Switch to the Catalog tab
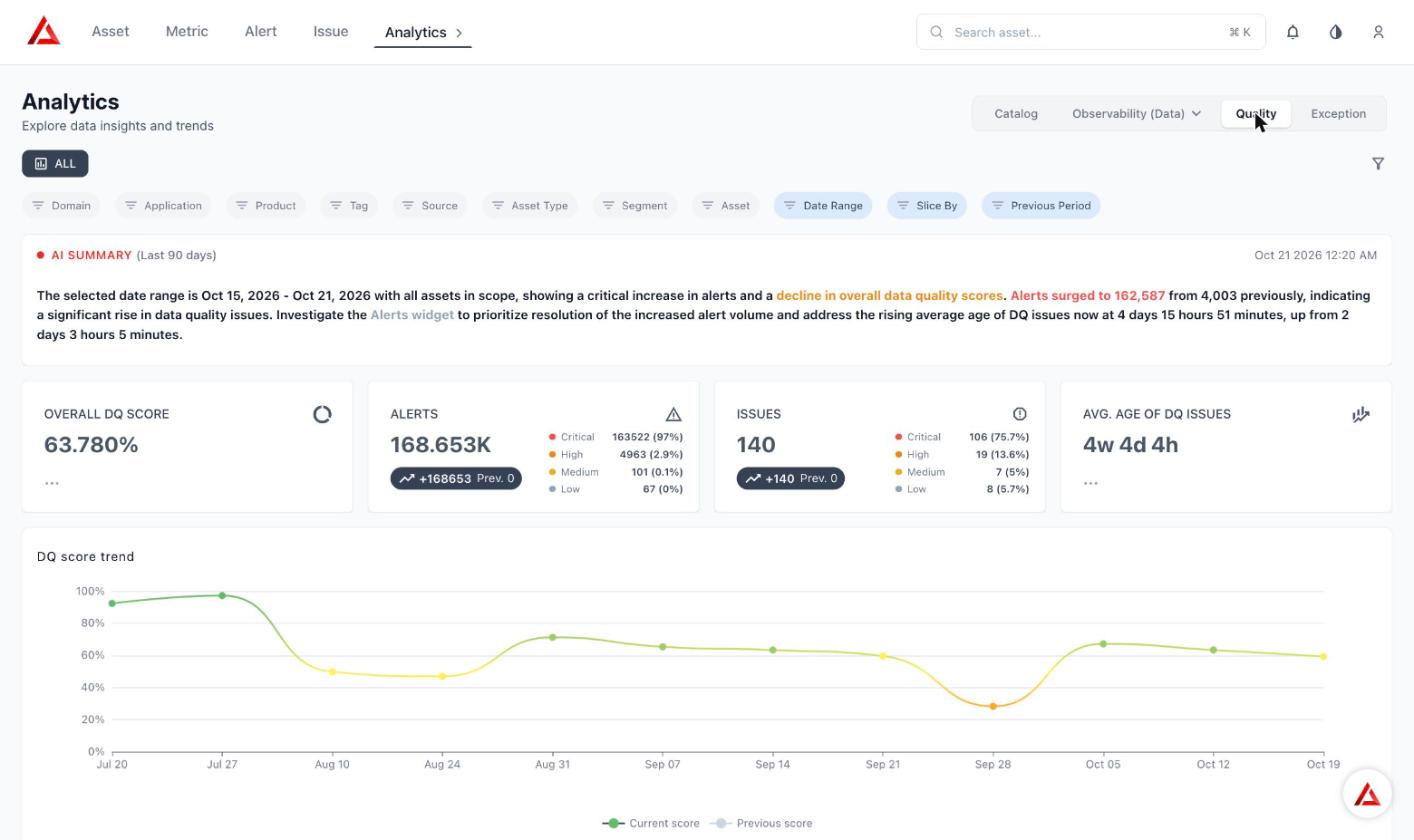 point(1016,113)
